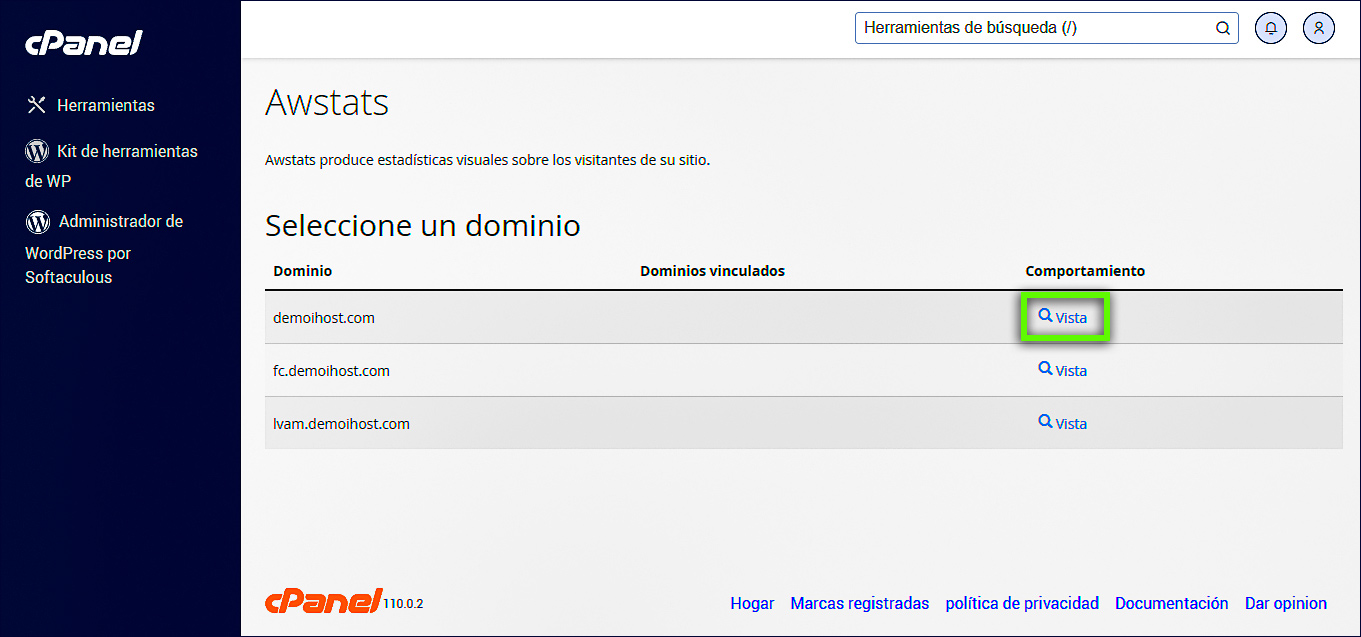Image resolution: width=1361 pixels, height=637 pixels.
Task: Open política de privacidad link
Action: (x=1022, y=603)
